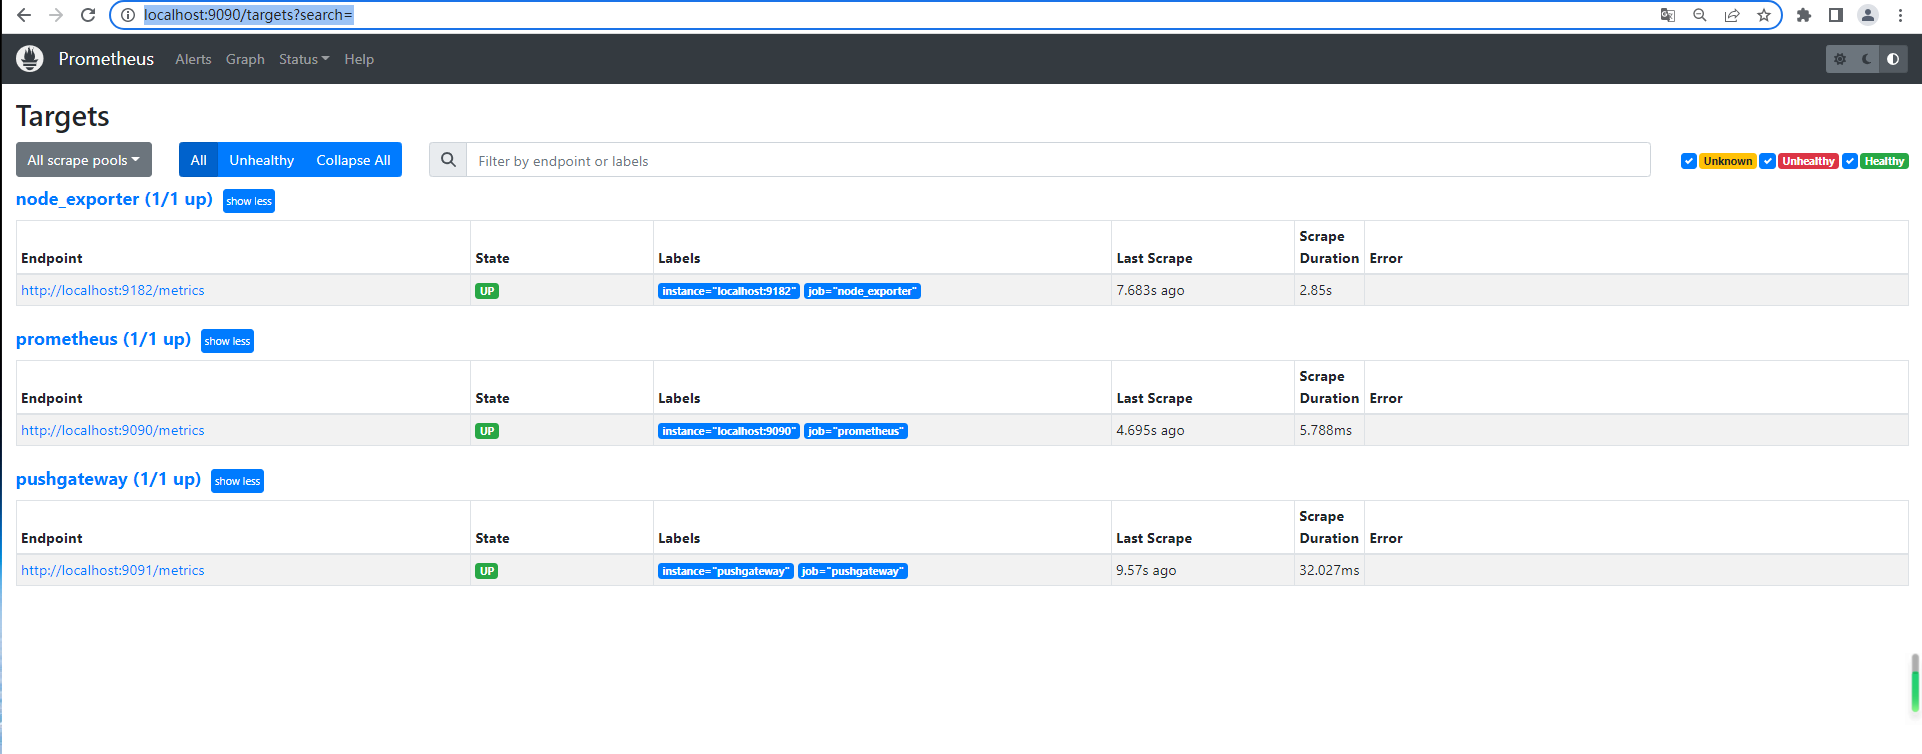Viewport: 1922px width, 754px height.
Task: Switch to dark theme moon icon
Action: (x=1867, y=59)
